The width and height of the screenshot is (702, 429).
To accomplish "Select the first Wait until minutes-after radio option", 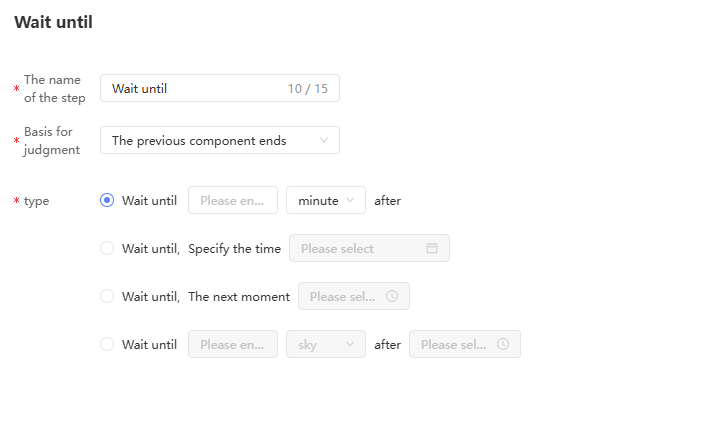I will tap(107, 200).
